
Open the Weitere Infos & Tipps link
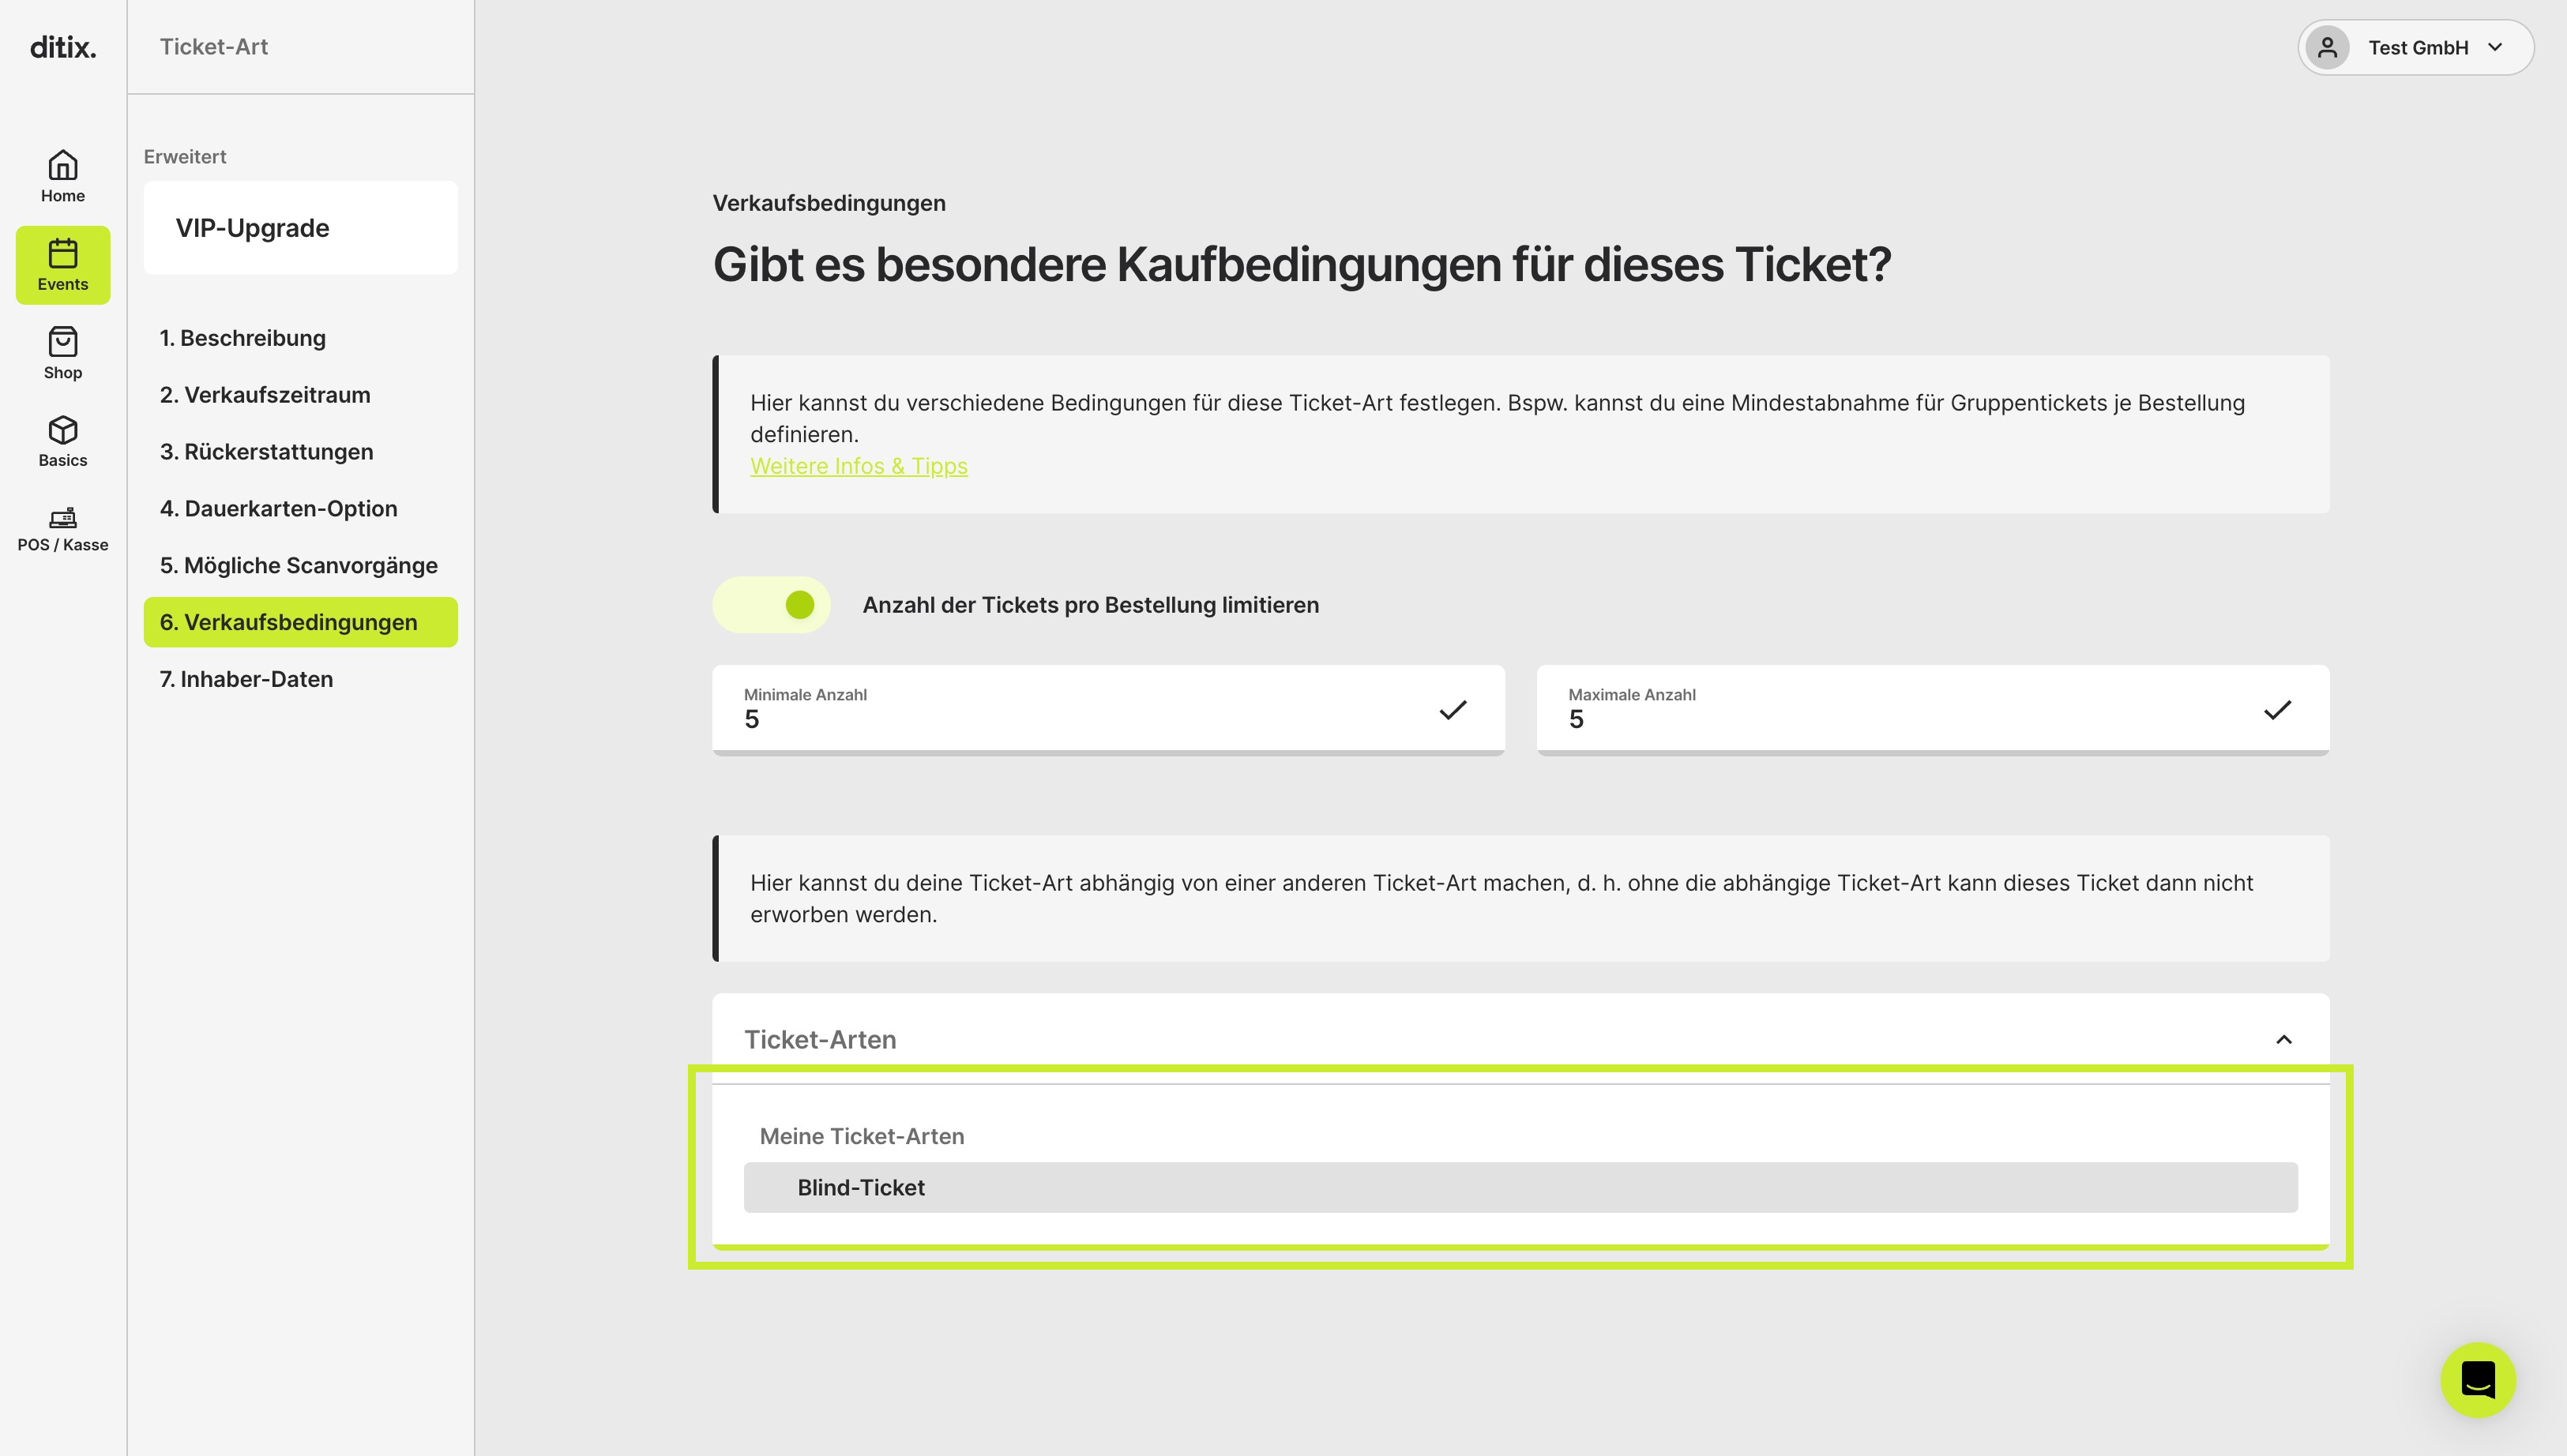(858, 466)
